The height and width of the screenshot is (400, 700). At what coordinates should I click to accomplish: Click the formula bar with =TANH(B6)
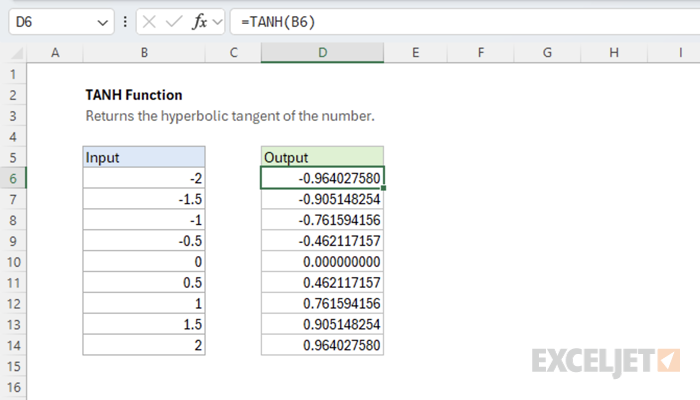click(465, 21)
